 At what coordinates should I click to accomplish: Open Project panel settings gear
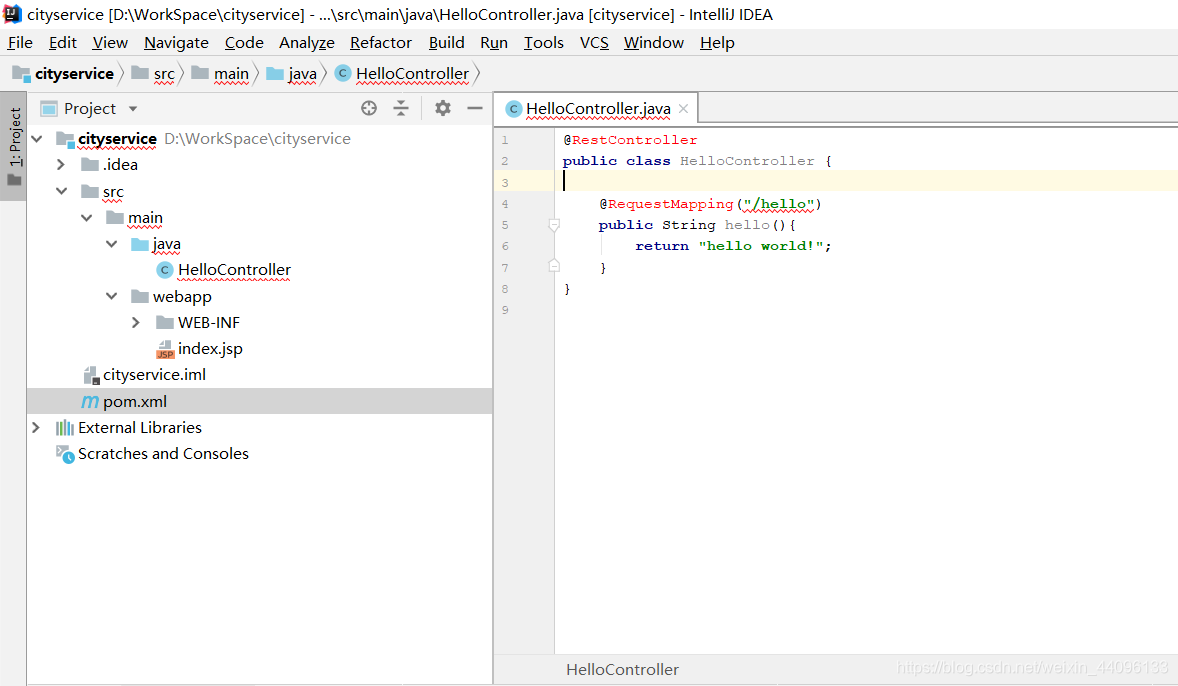(x=443, y=108)
